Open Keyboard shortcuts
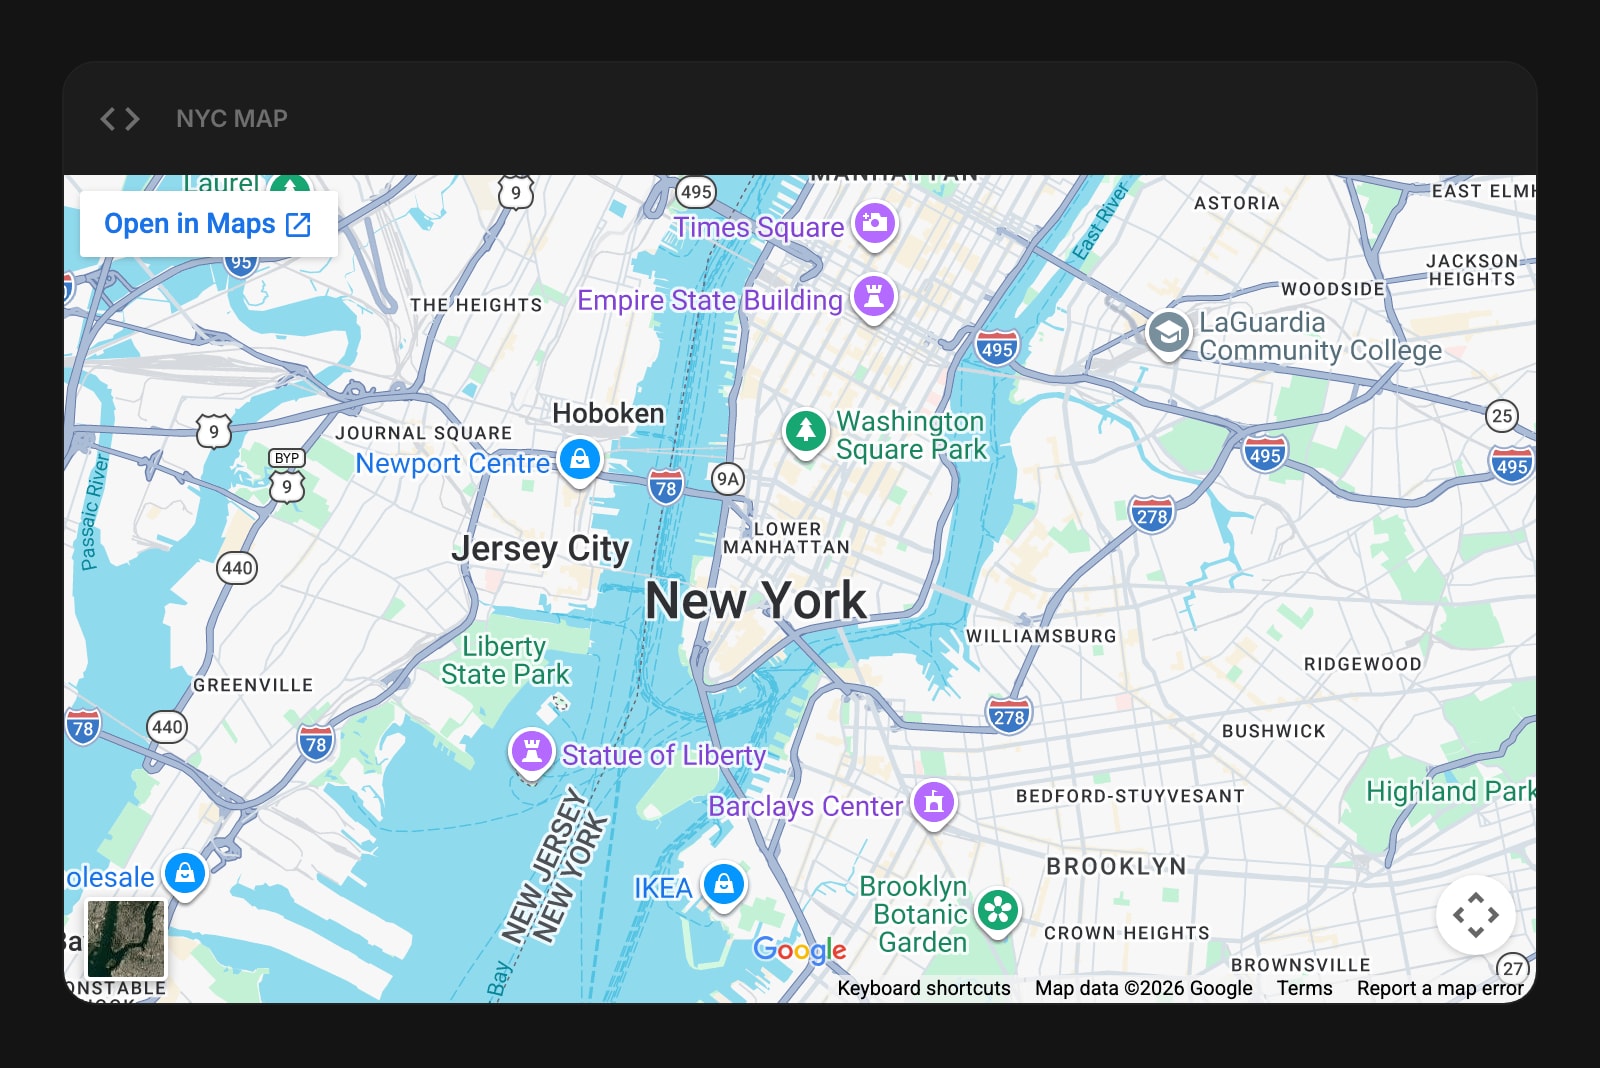Image resolution: width=1600 pixels, height=1068 pixels. (923, 988)
